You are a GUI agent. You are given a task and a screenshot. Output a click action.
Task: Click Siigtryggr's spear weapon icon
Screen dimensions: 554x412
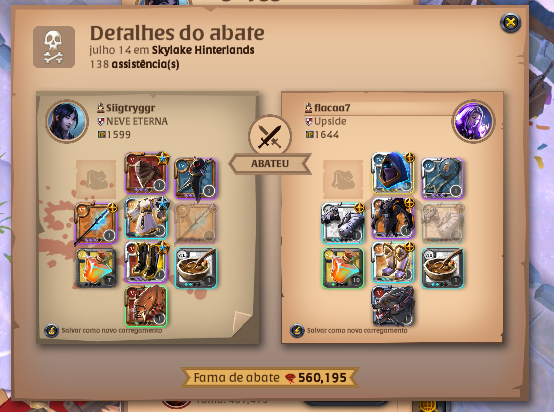tap(96, 223)
